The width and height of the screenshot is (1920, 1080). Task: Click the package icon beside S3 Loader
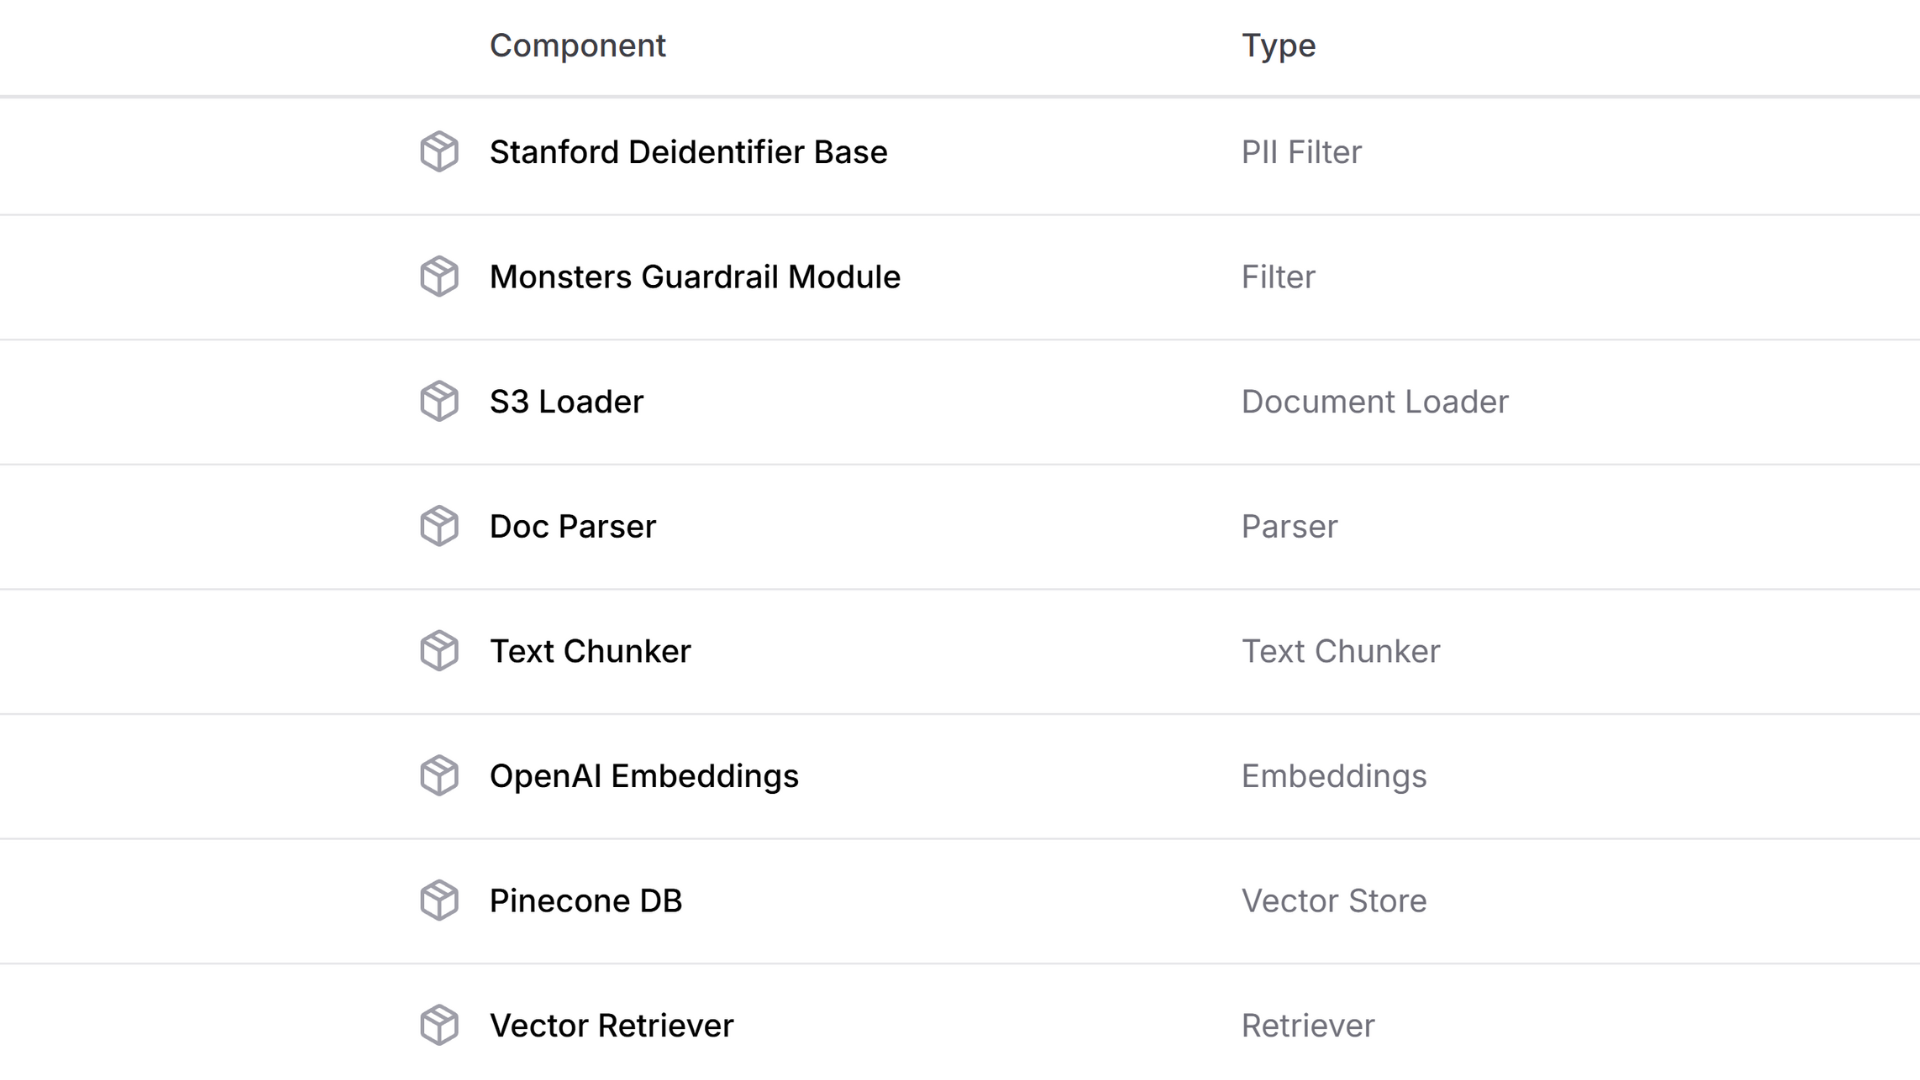pos(438,401)
